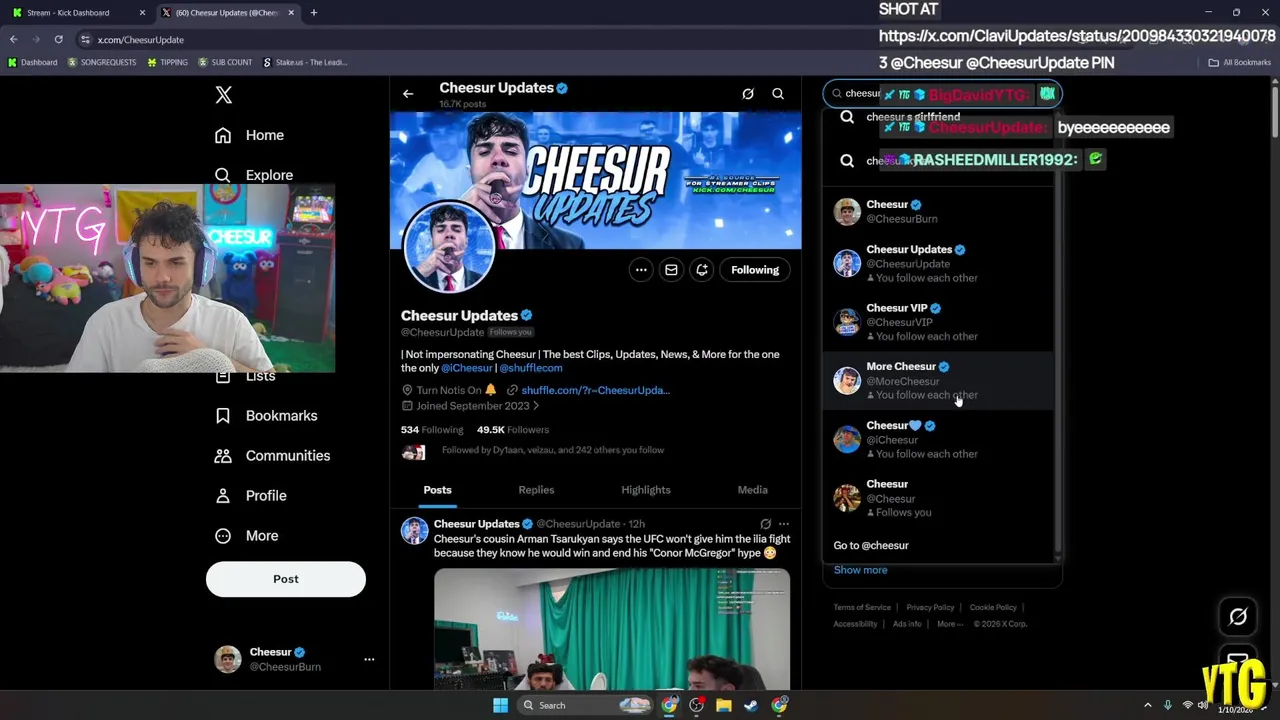This screenshot has width=1280, height=720.
Task: Open the first post's three-dot menu
Action: tap(784, 524)
